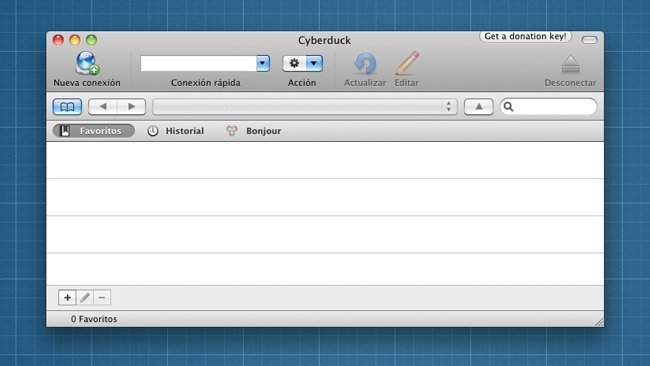Toggle the bookmarks book view button

point(67,107)
